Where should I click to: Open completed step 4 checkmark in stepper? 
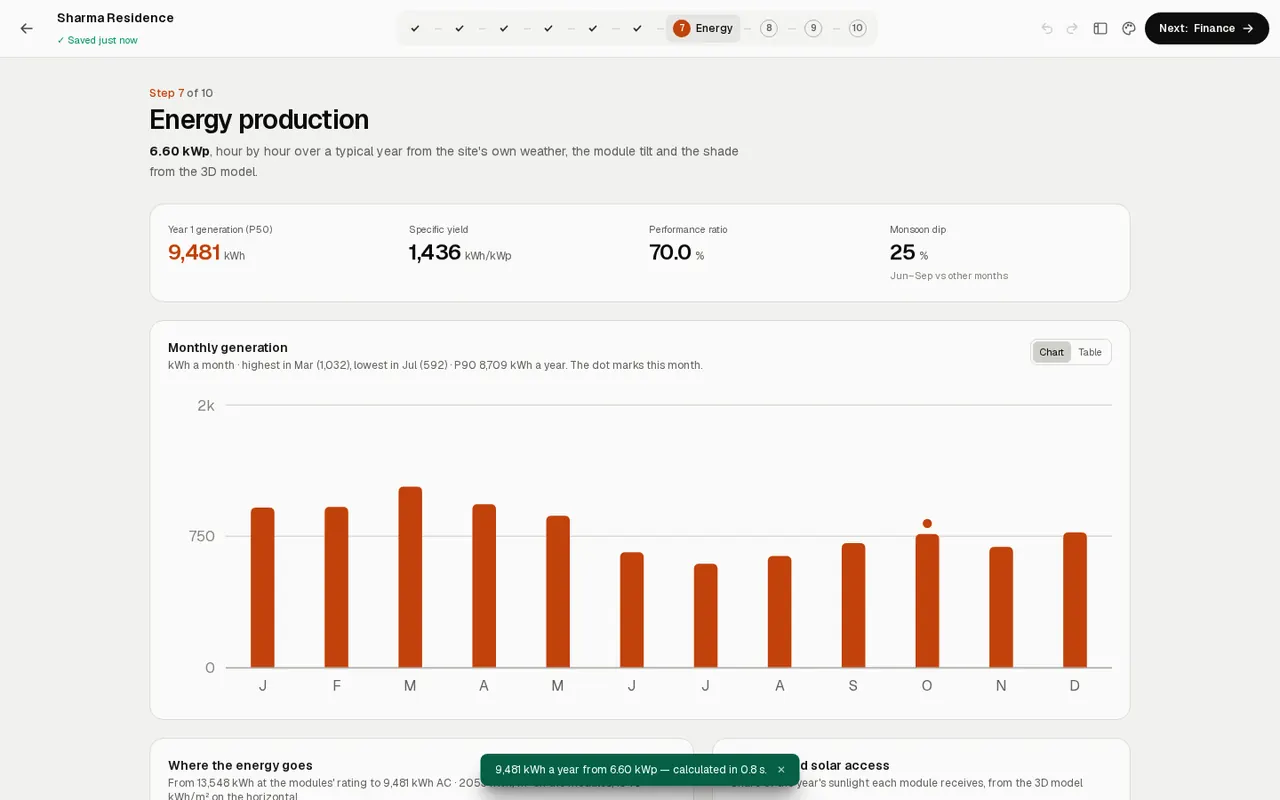pyautogui.click(x=548, y=28)
